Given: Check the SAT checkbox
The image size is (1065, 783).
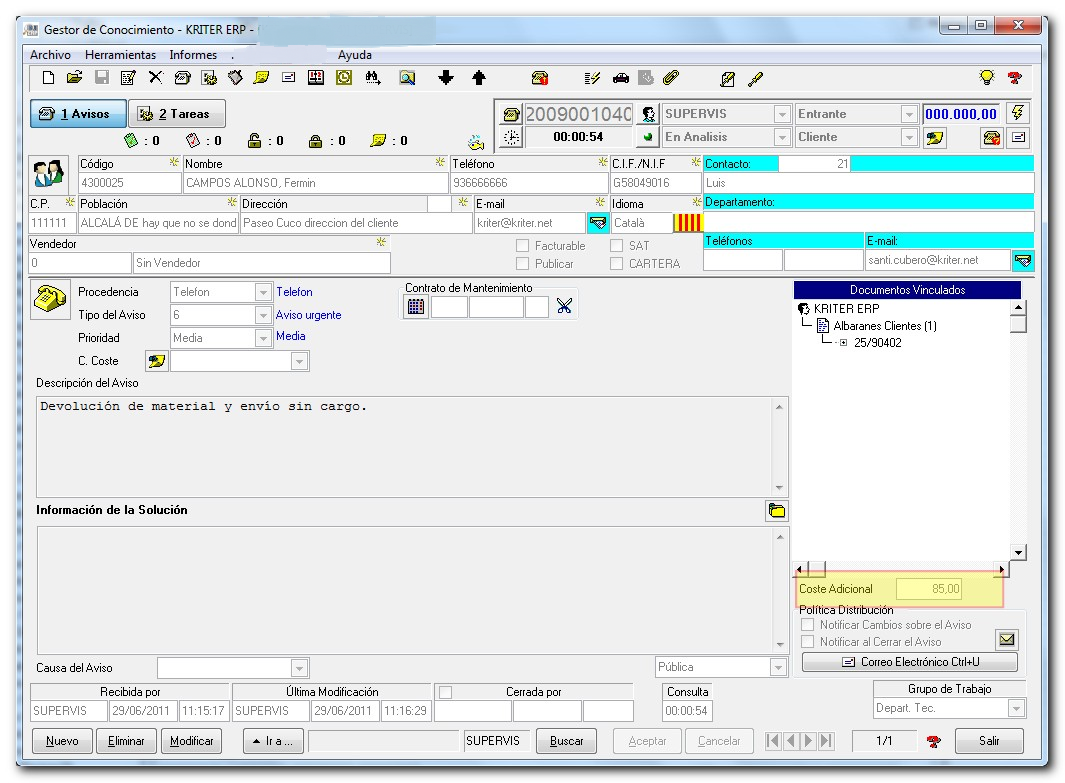Looking at the screenshot, I should (617, 246).
